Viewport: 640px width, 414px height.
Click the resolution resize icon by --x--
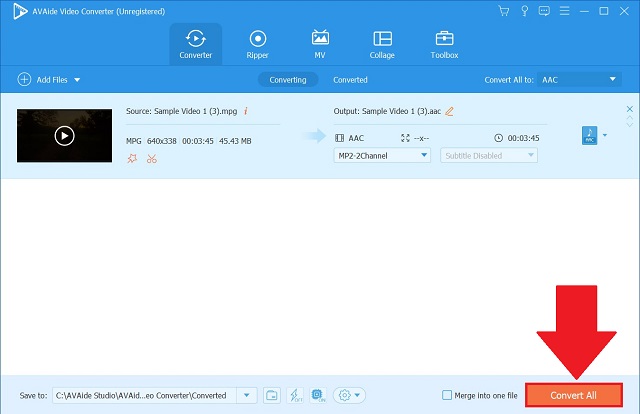(x=405, y=138)
